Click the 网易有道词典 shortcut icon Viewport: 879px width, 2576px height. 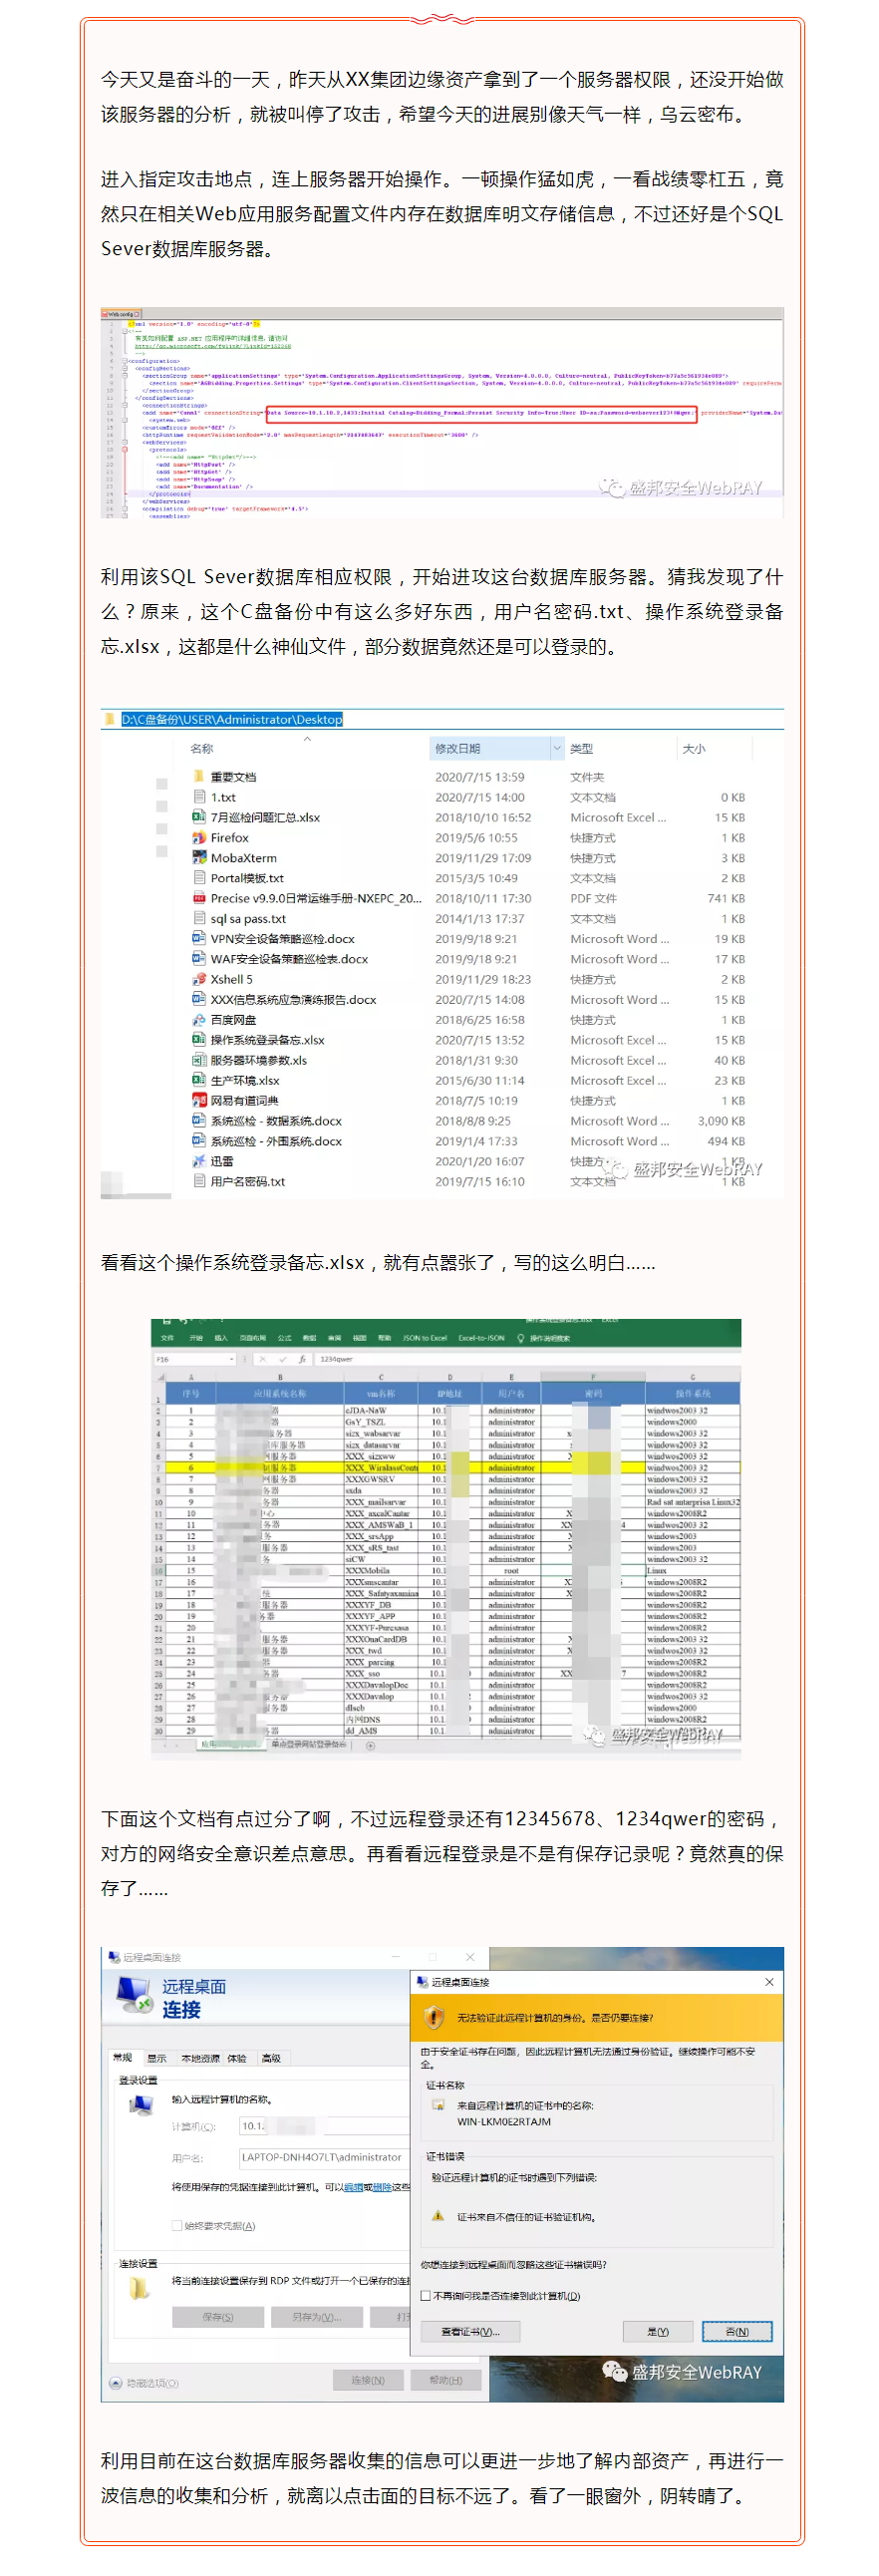[x=199, y=1100]
